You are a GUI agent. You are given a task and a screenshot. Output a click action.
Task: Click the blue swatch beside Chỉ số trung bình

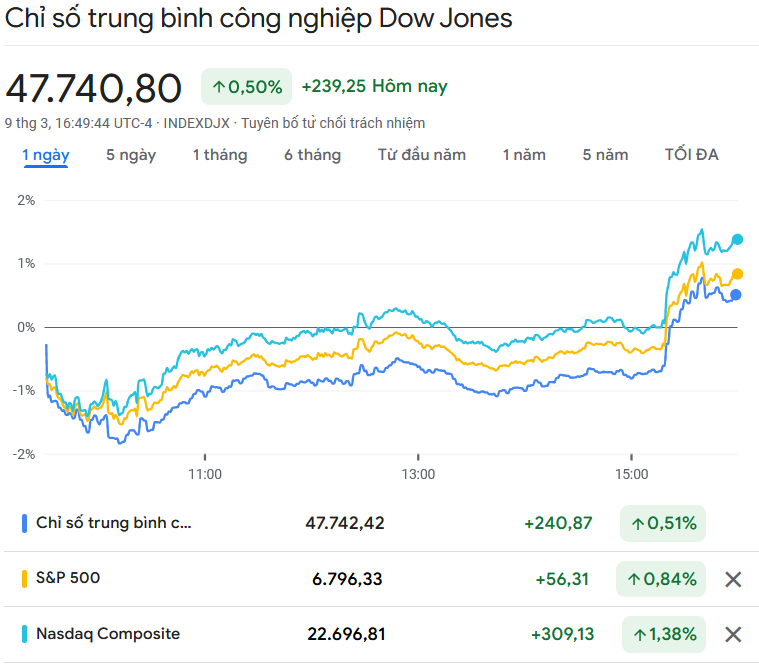coord(24,523)
